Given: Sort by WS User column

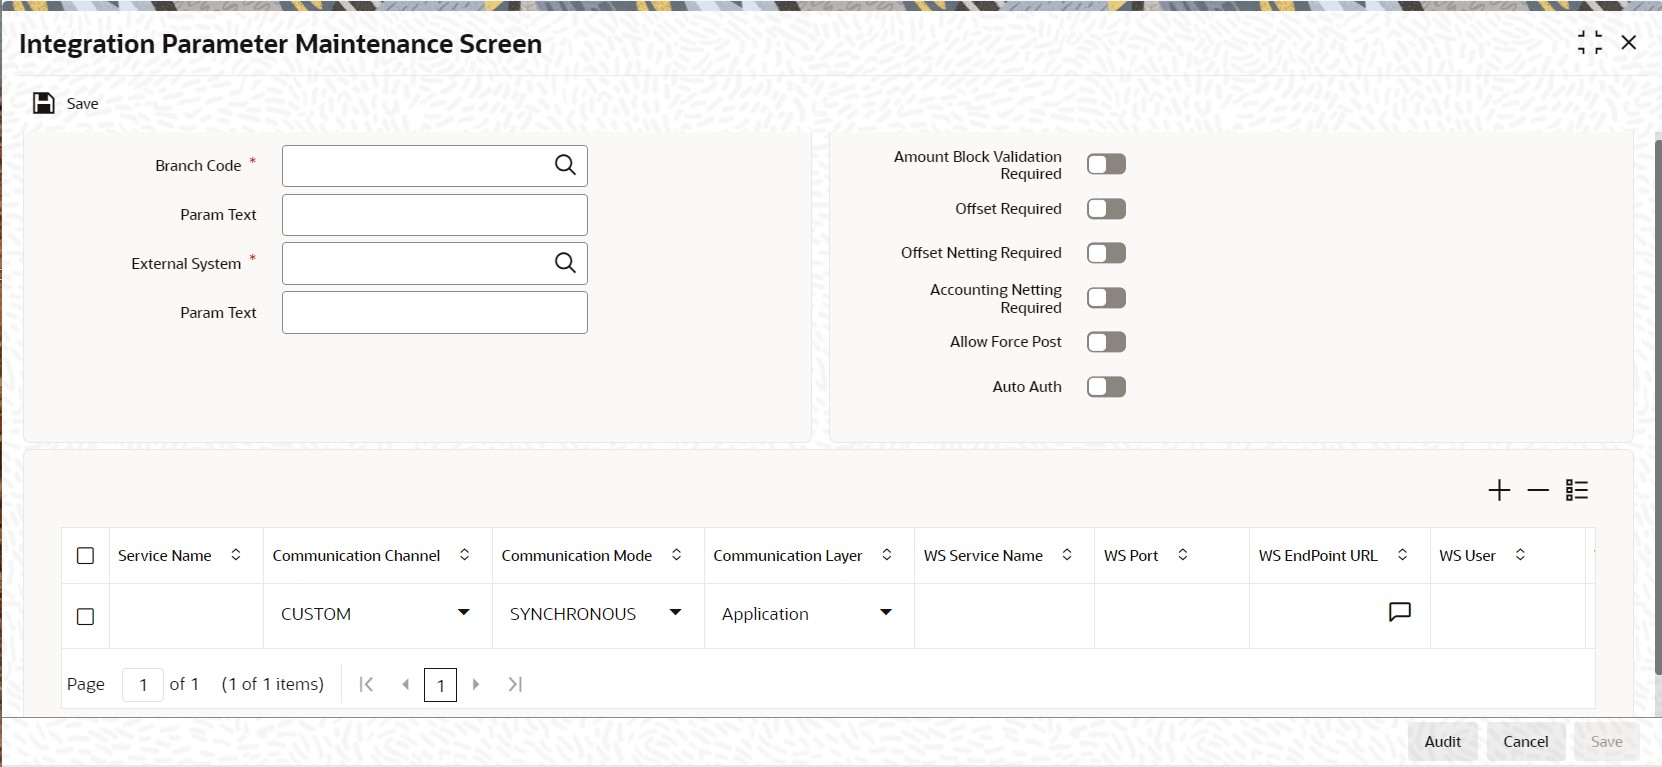Looking at the screenshot, I should [x=1520, y=555].
